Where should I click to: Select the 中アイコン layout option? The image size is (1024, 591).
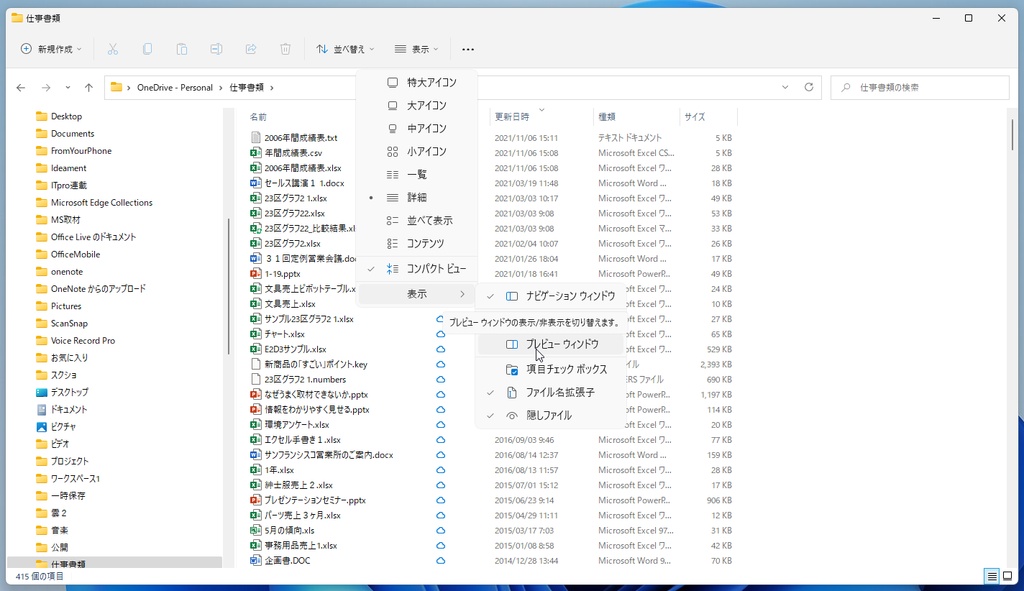coord(418,128)
